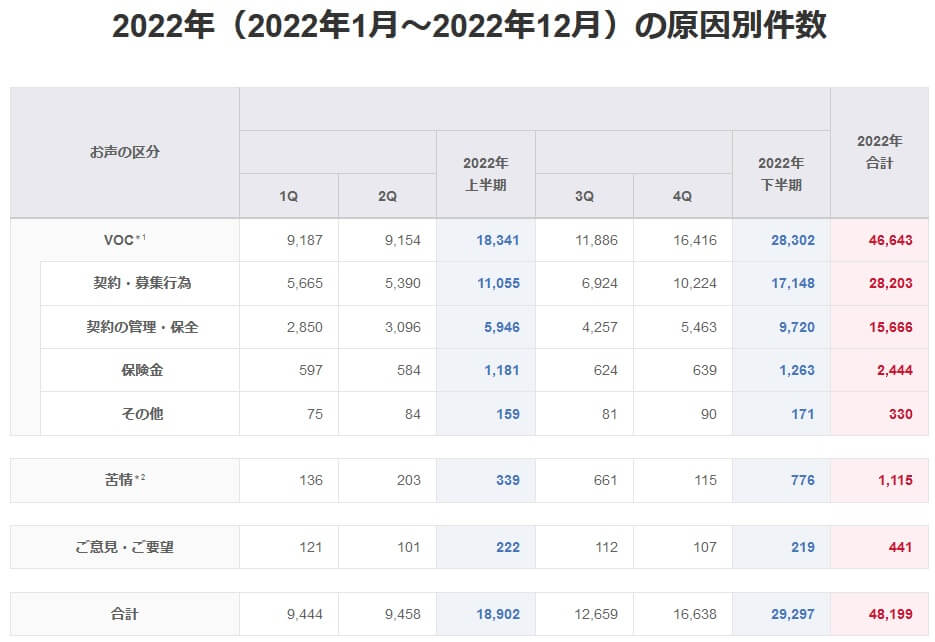
Task: Click the 2022年下半期 column header
Action: click(781, 174)
